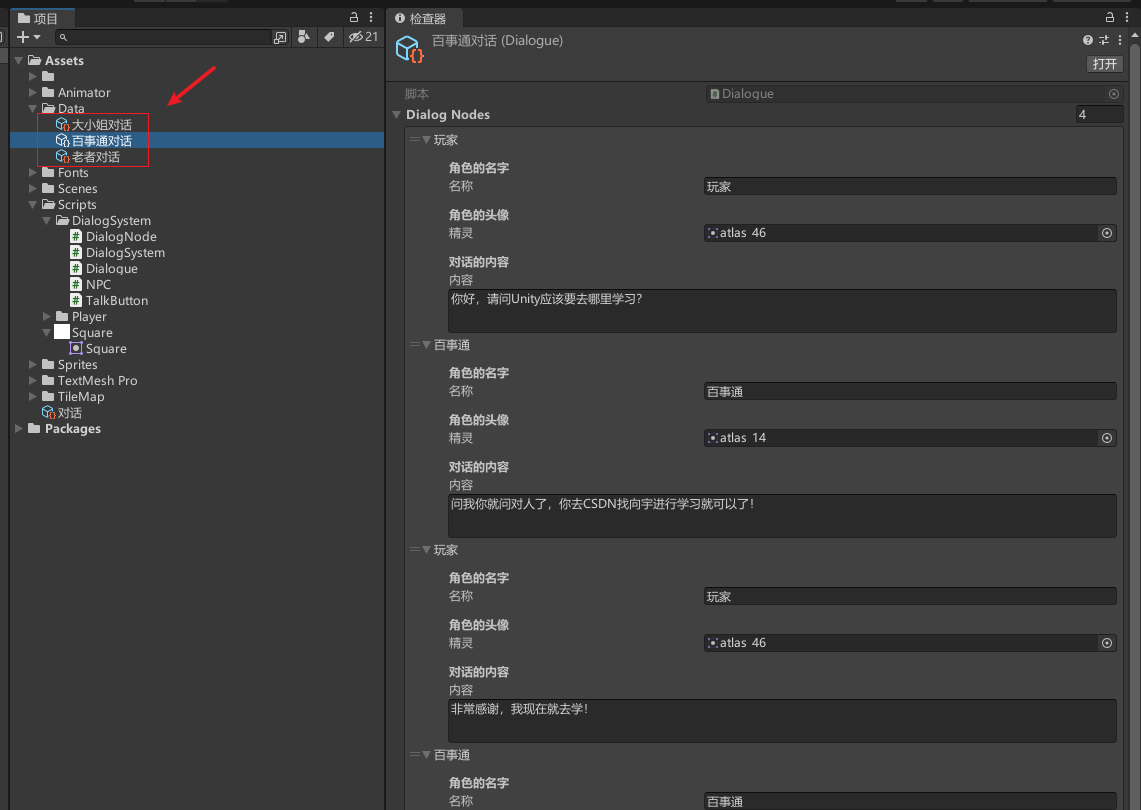Click the search by label tag icon
The height and width of the screenshot is (810, 1141).
tap(330, 36)
